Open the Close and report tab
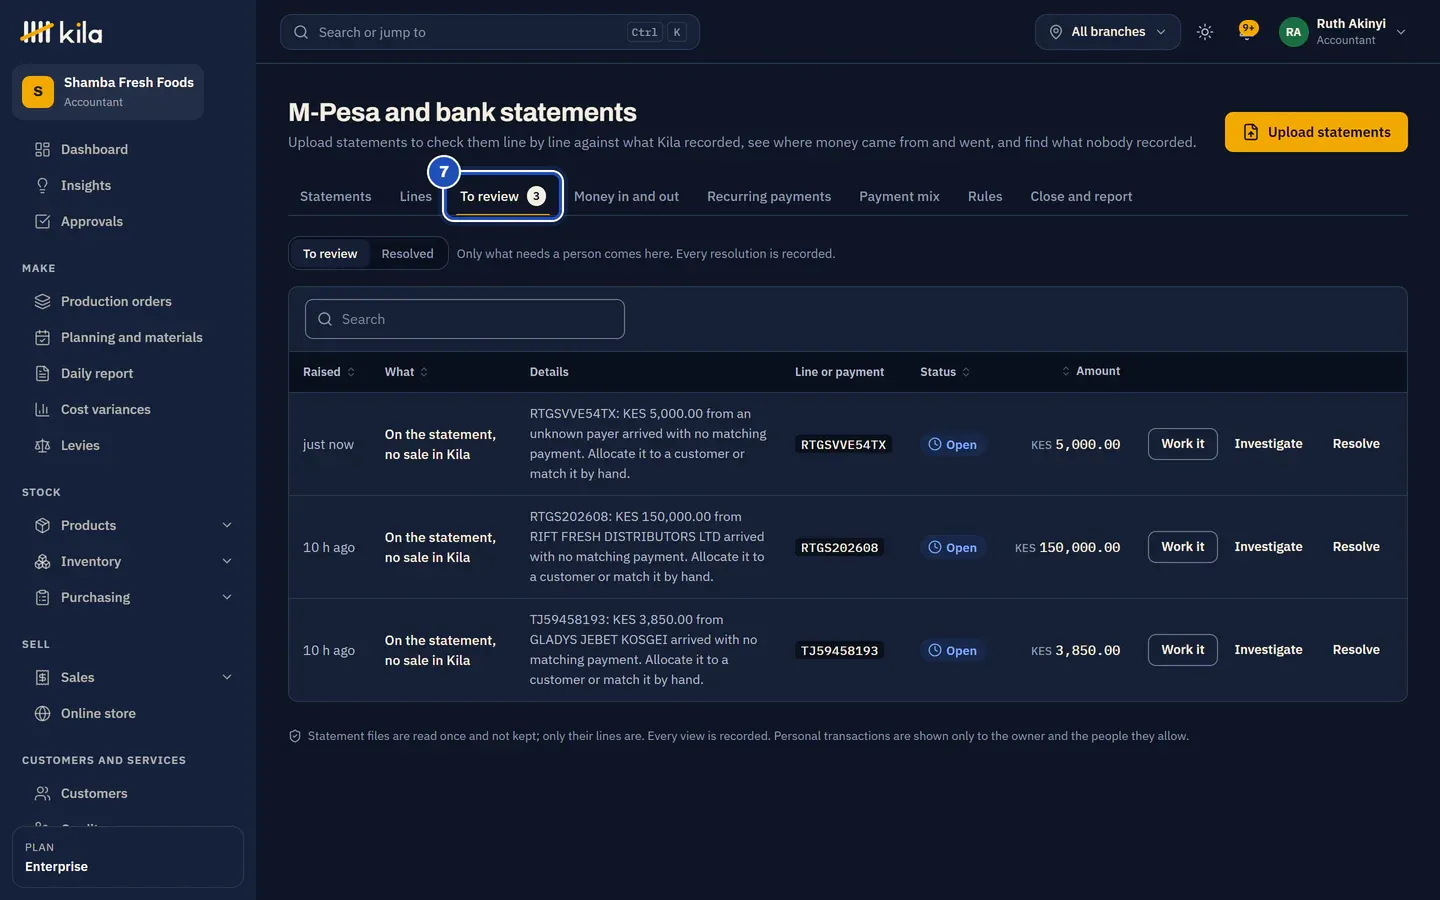1440x900 pixels. point(1081,196)
